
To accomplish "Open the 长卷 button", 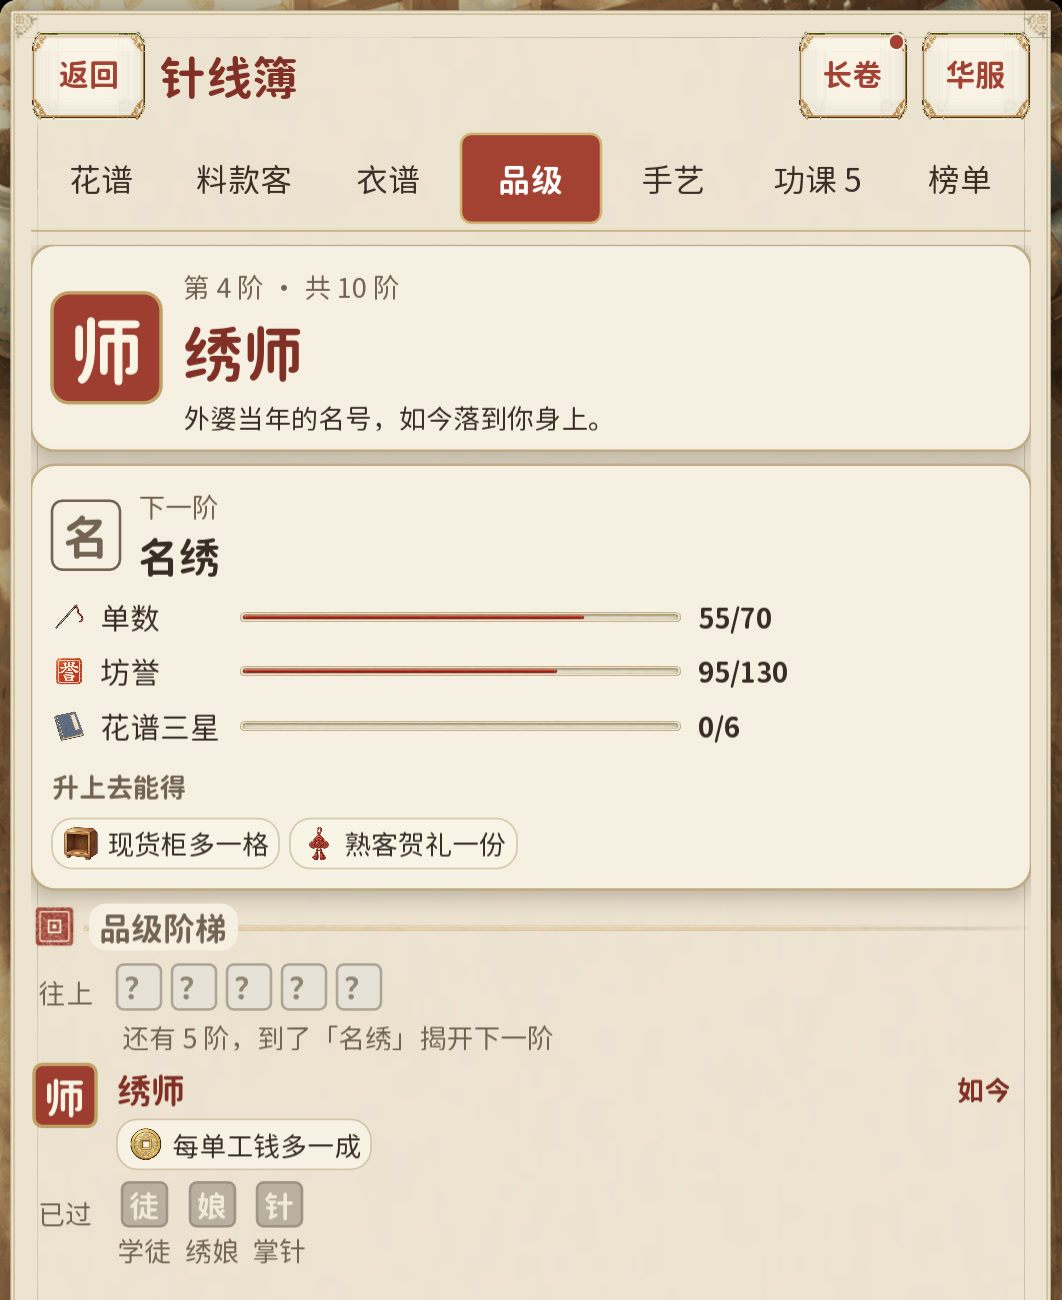I will click(x=853, y=75).
